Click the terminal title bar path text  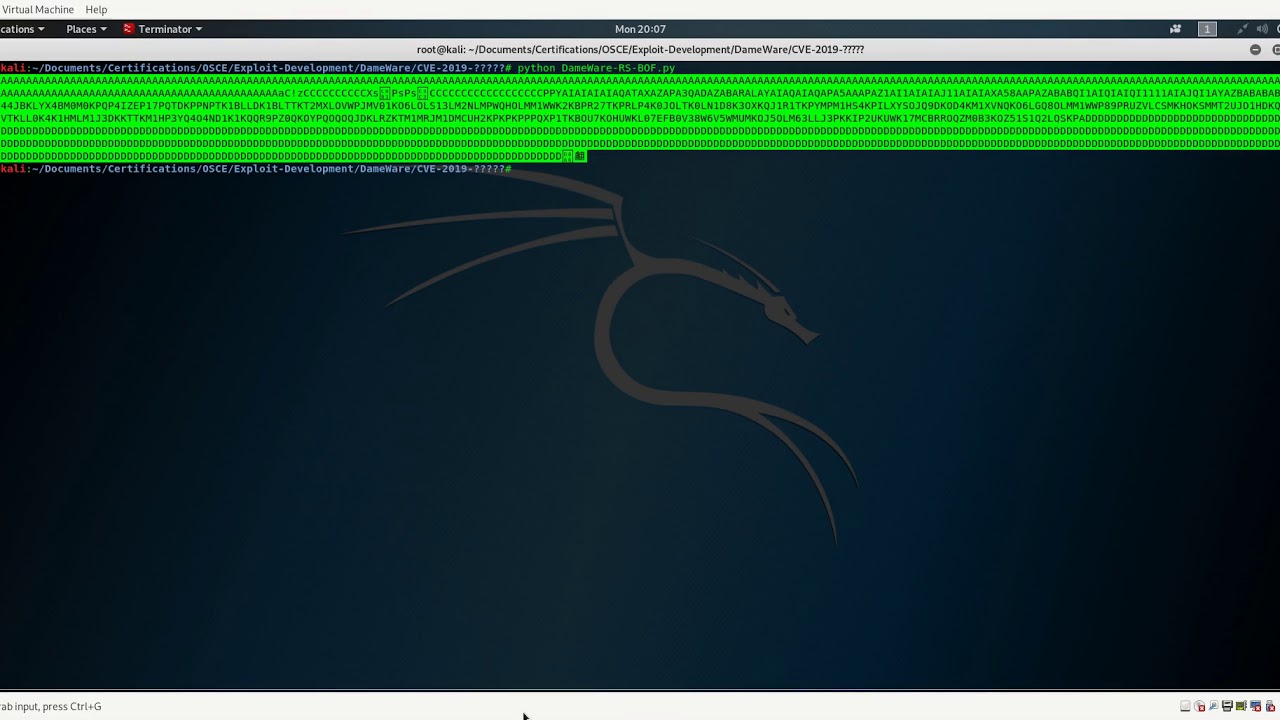640,49
